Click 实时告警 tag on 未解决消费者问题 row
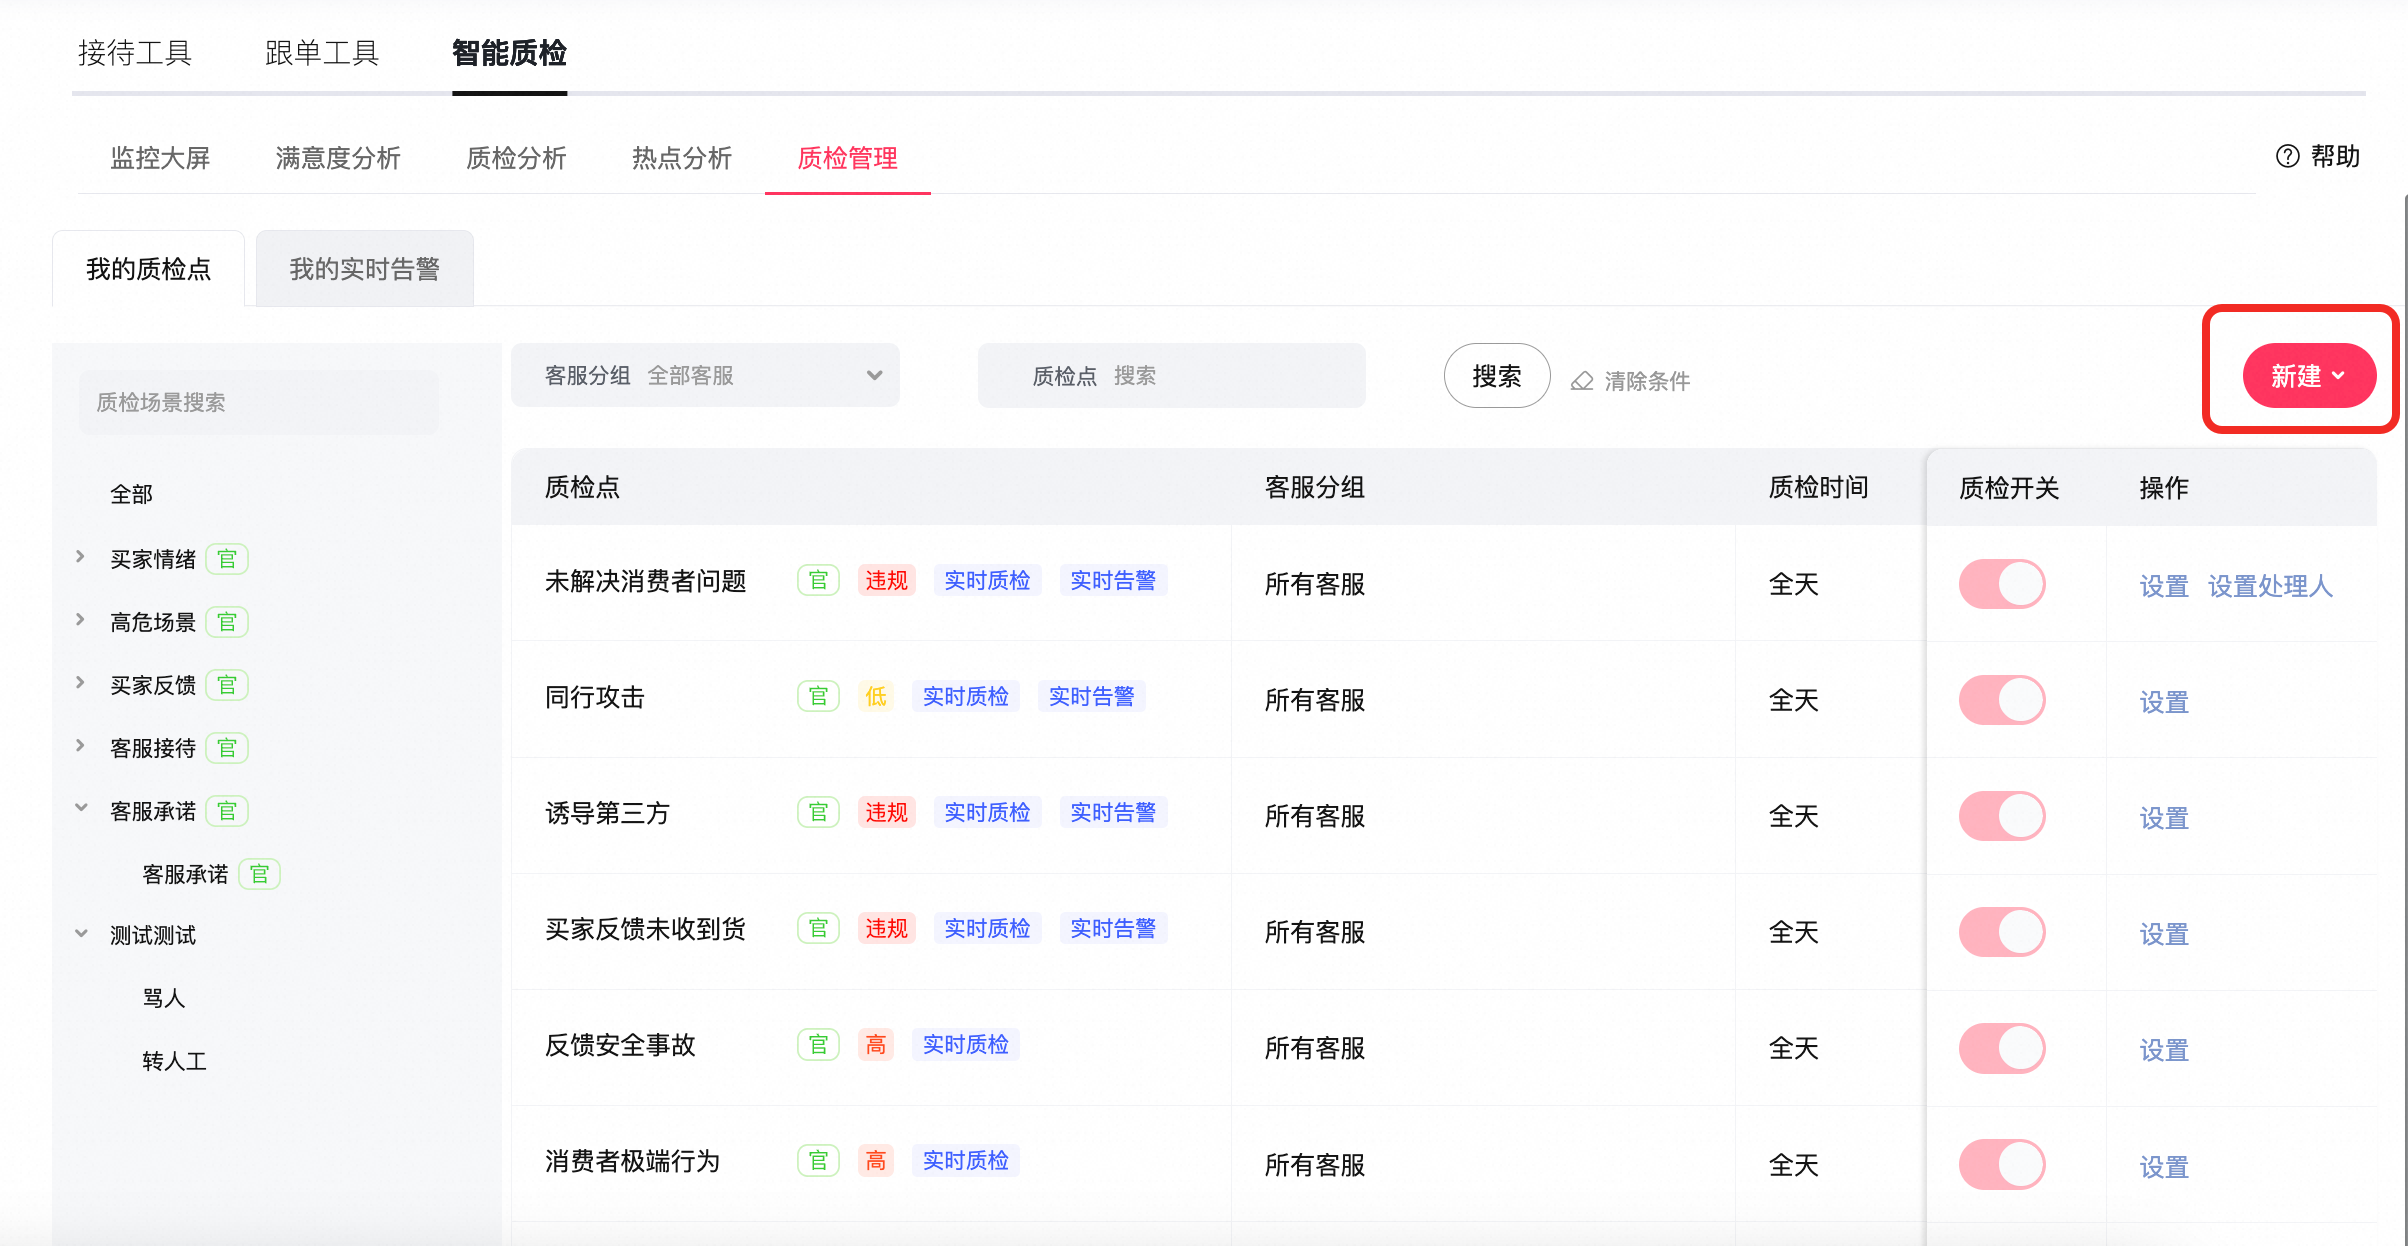The width and height of the screenshot is (2408, 1246). 1113,581
